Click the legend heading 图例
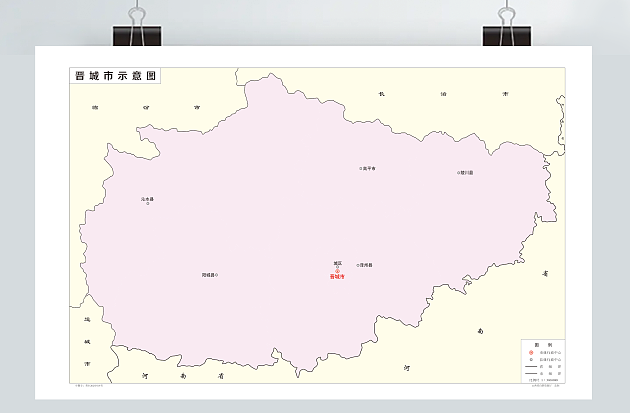This screenshot has height=413, width=630. pyautogui.click(x=541, y=345)
